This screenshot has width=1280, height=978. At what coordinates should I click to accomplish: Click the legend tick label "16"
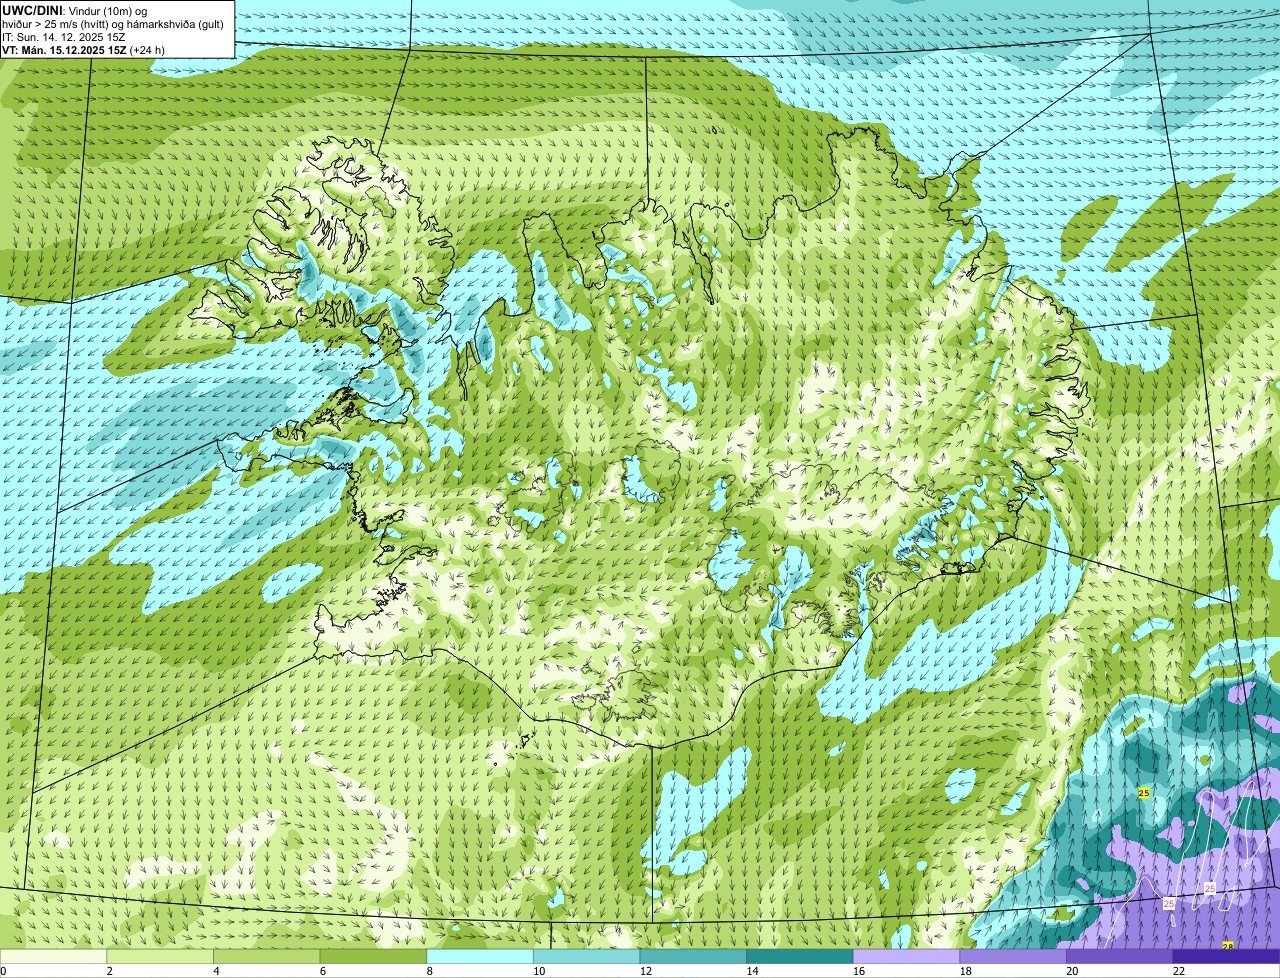(x=859, y=971)
